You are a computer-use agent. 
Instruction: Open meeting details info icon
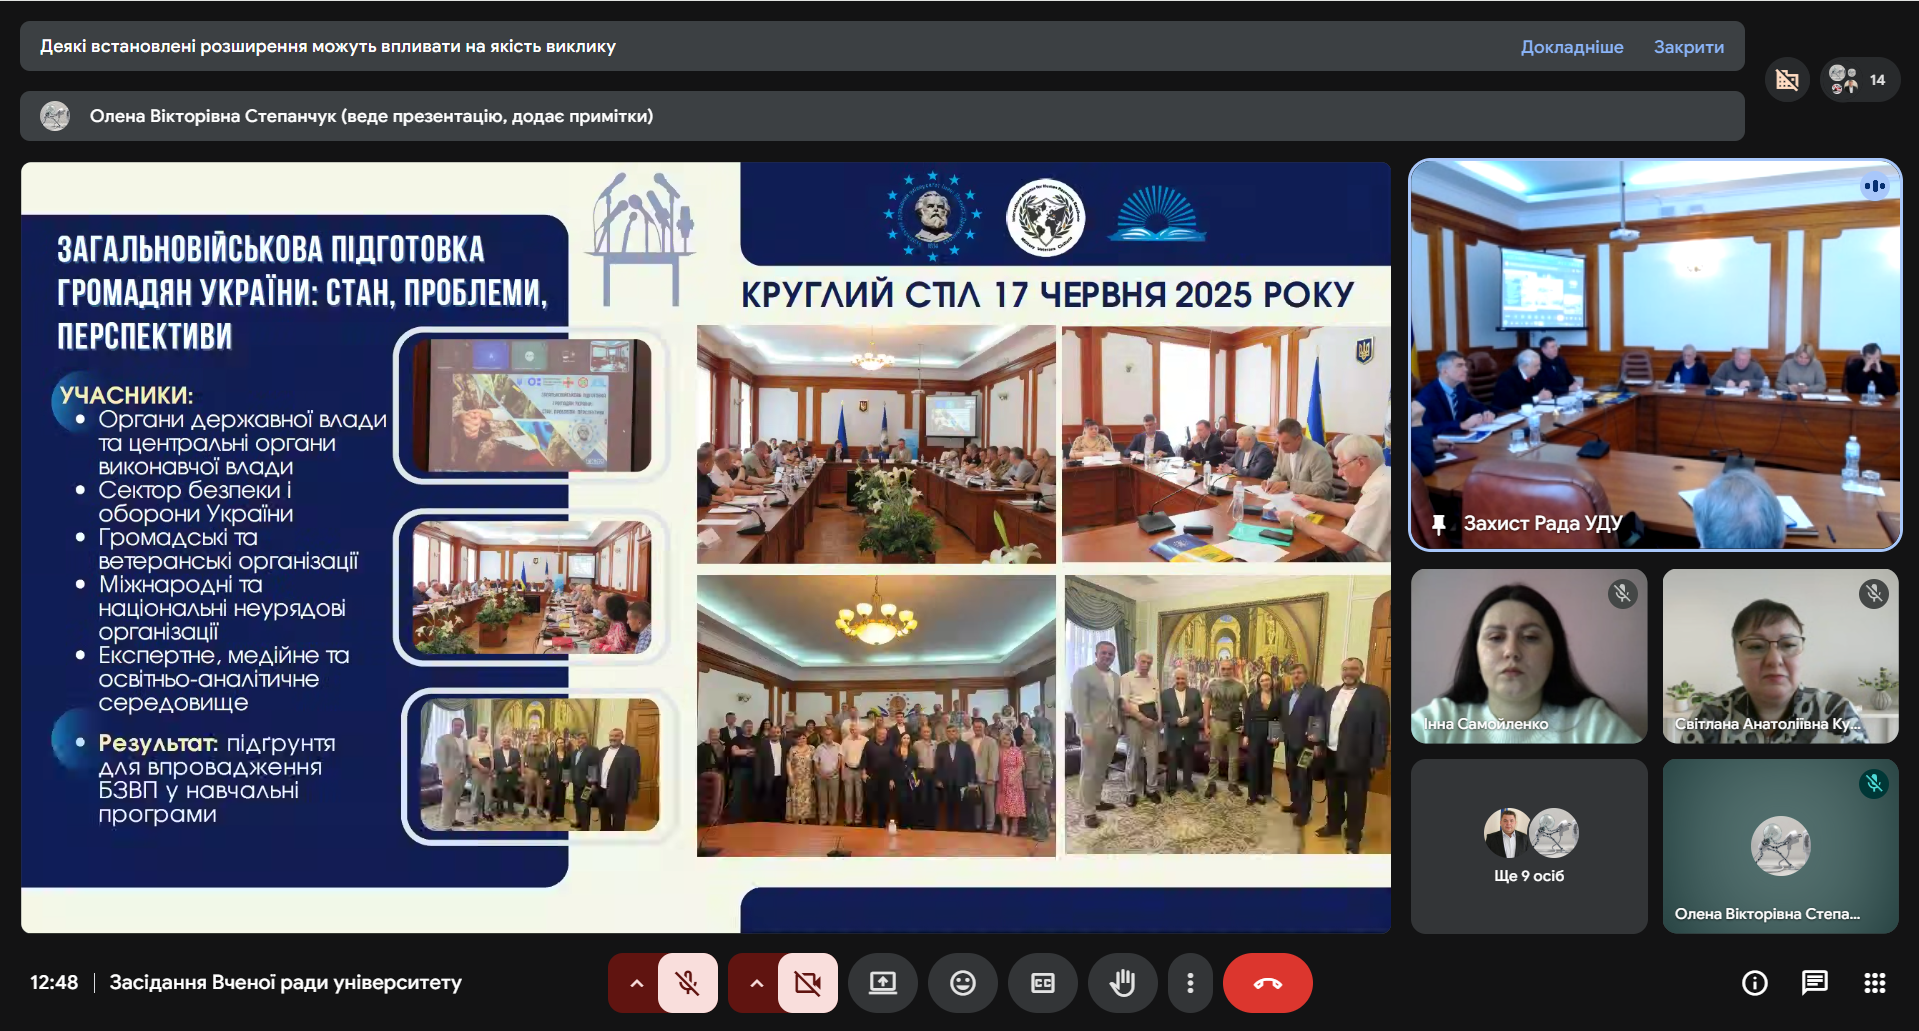[x=1754, y=983]
